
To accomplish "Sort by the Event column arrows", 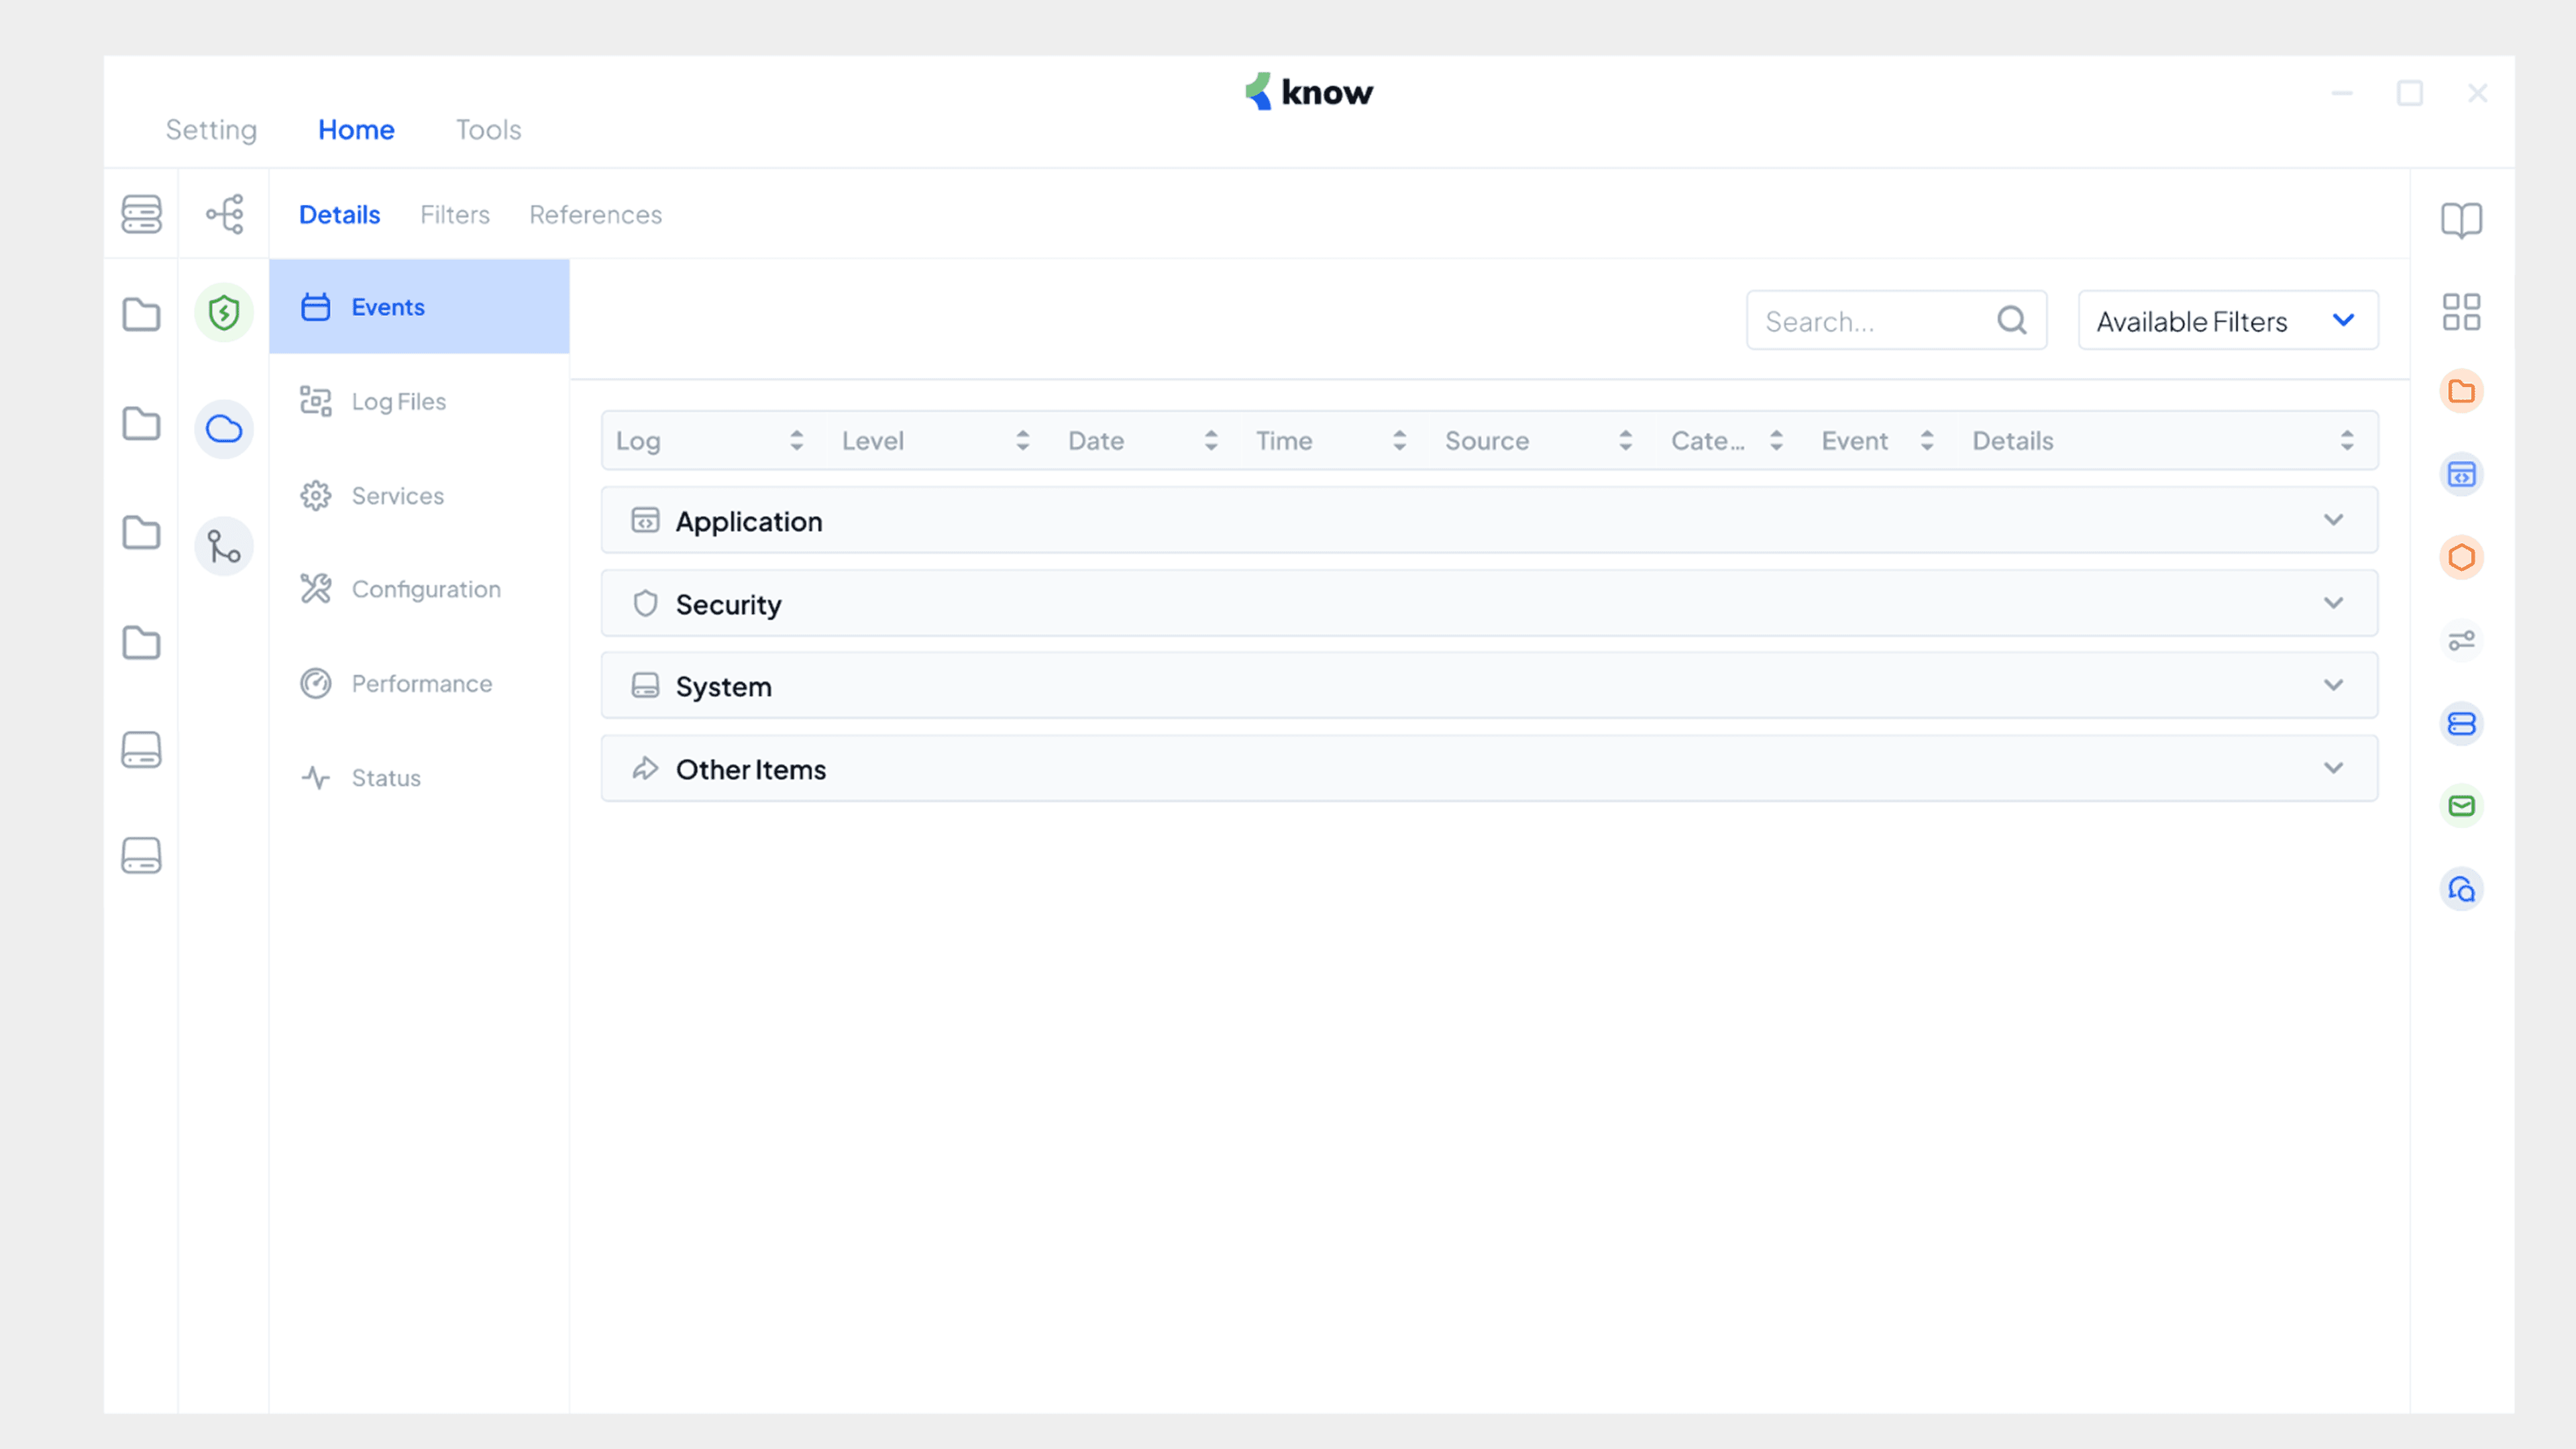I will (x=1927, y=440).
